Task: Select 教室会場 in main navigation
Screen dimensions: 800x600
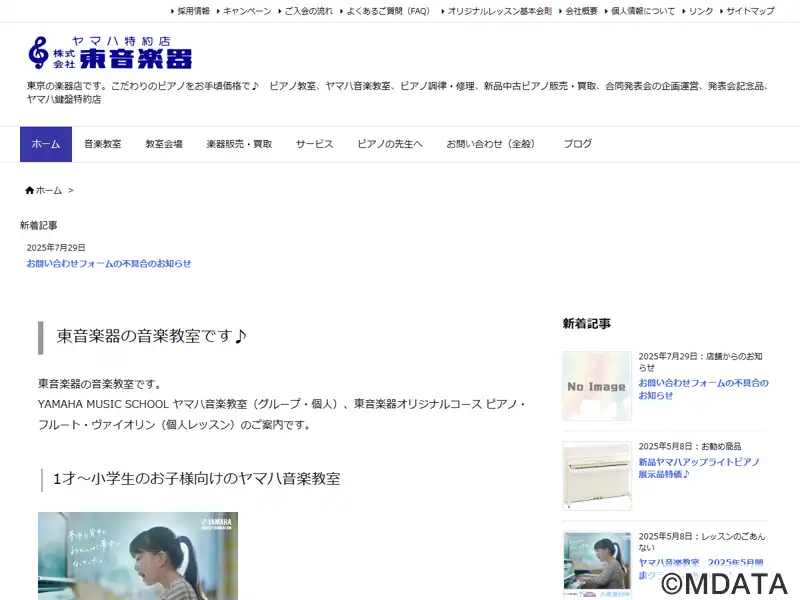Action: 164,144
